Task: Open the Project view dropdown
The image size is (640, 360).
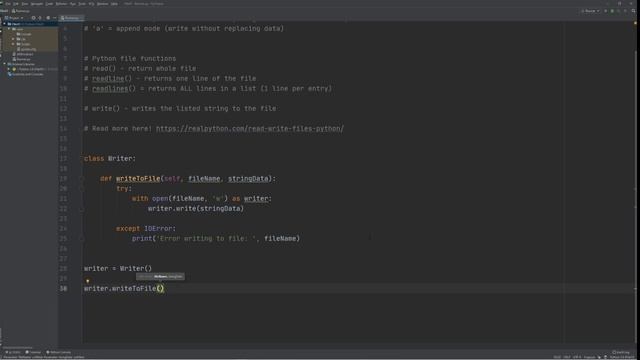Action: pyautogui.click(x=14, y=18)
